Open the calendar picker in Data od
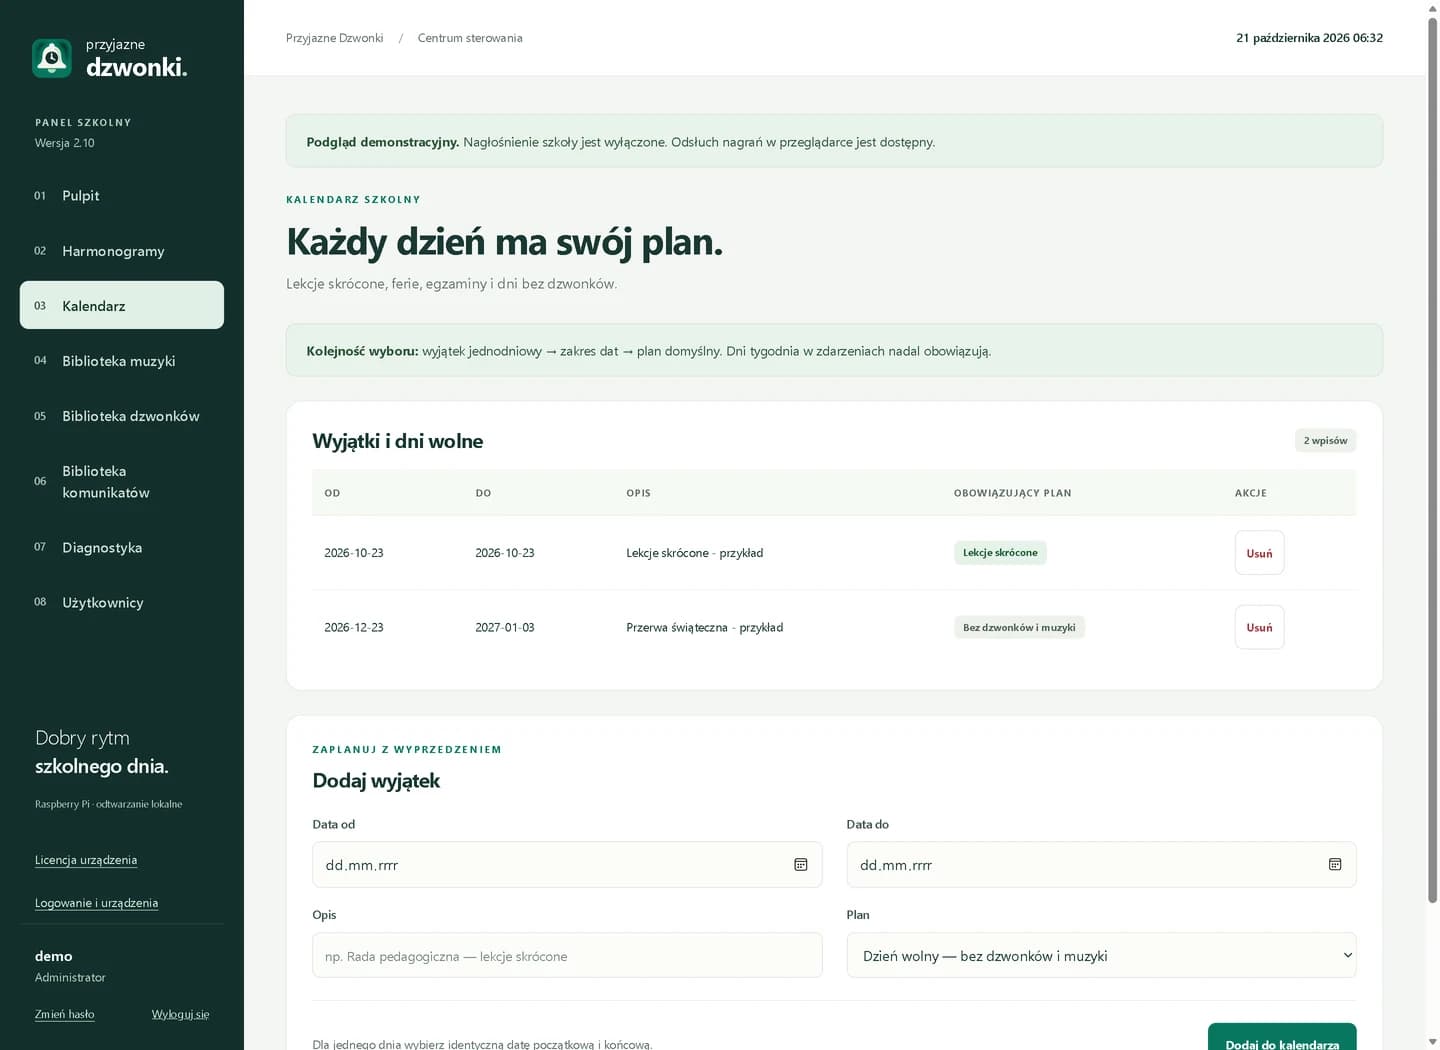 tap(801, 864)
